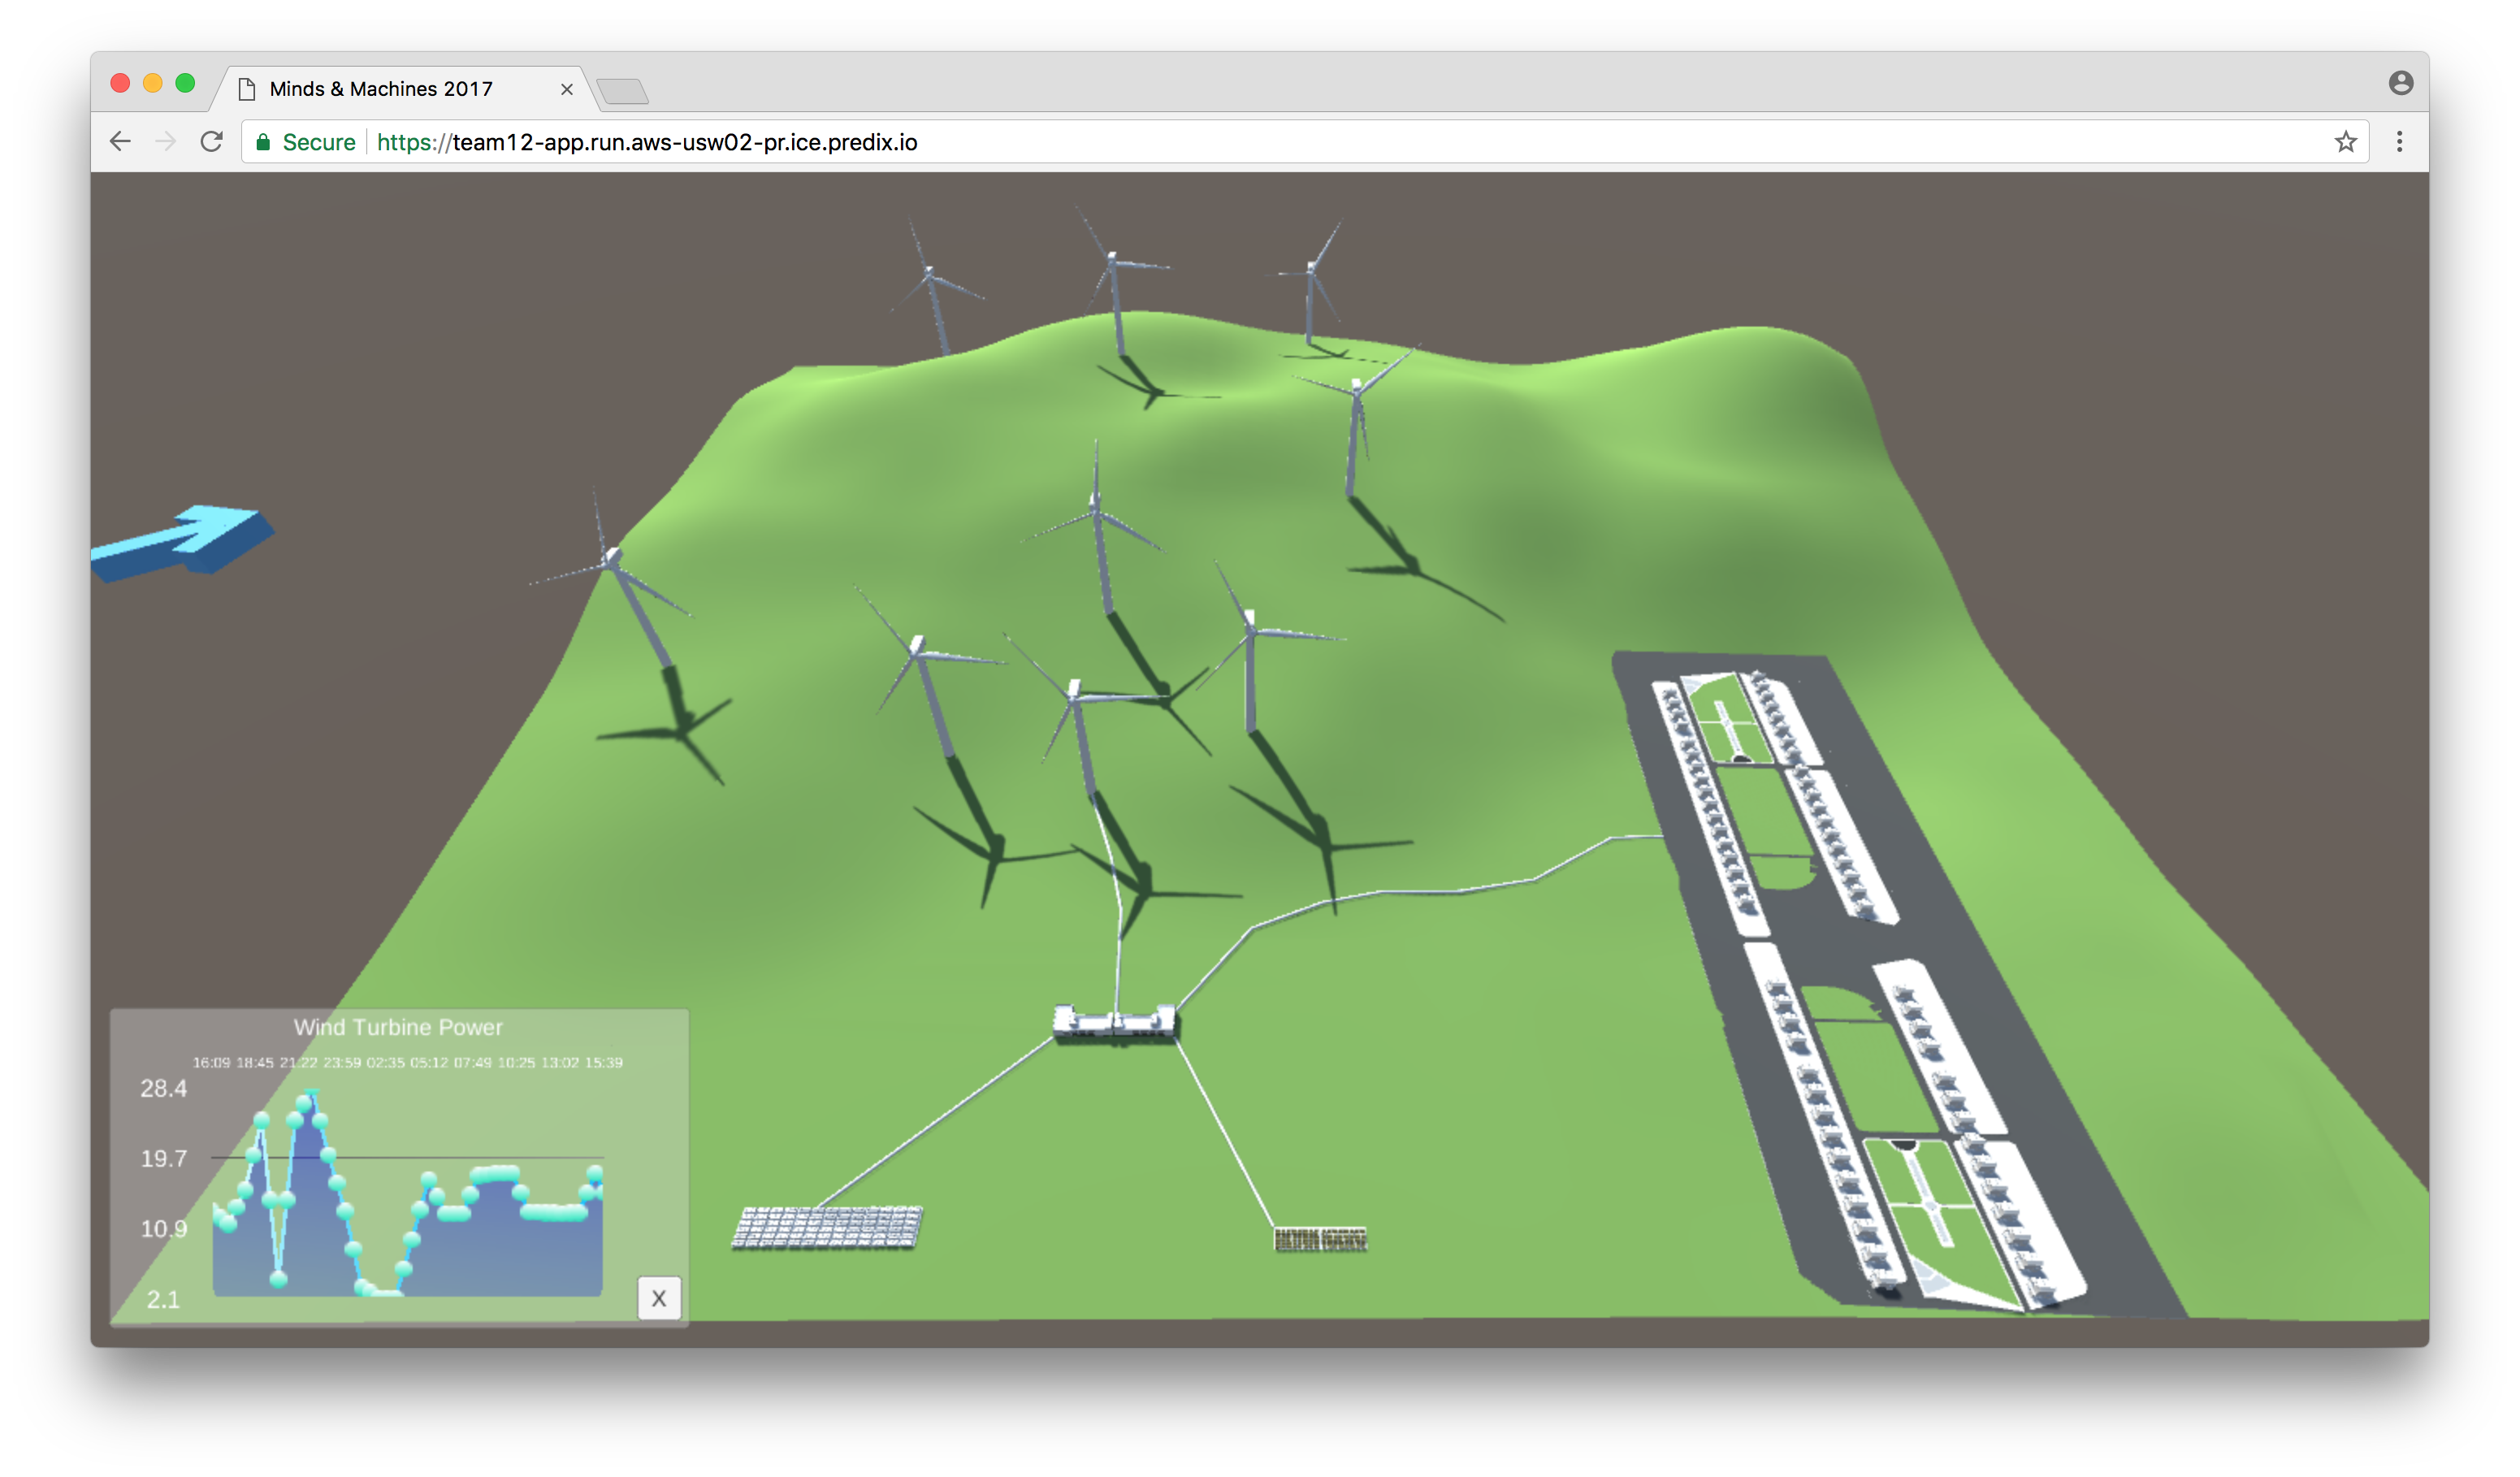Close the Minds & Machines 2017 tab
This screenshot has width=2520, height=1477.
(x=567, y=89)
